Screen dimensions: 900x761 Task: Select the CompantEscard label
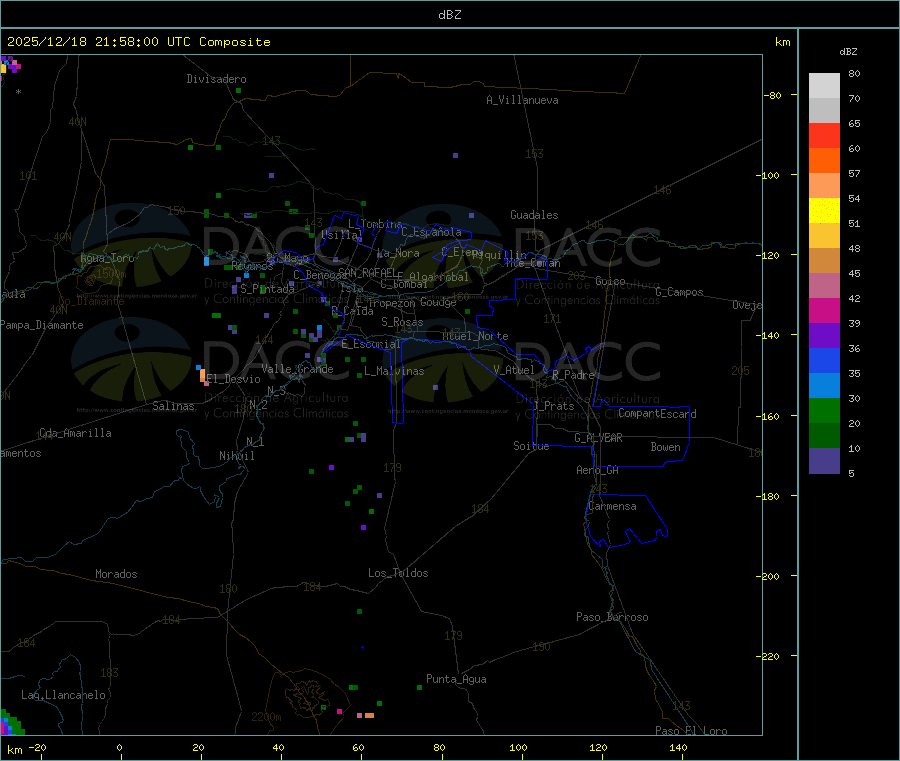657,413
